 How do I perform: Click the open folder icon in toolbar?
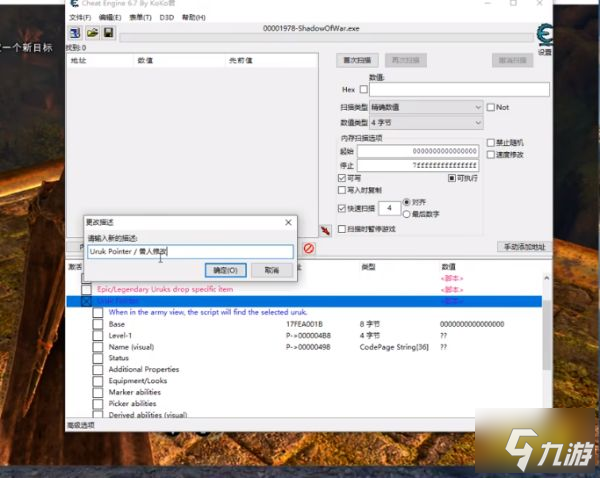pos(92,33)
